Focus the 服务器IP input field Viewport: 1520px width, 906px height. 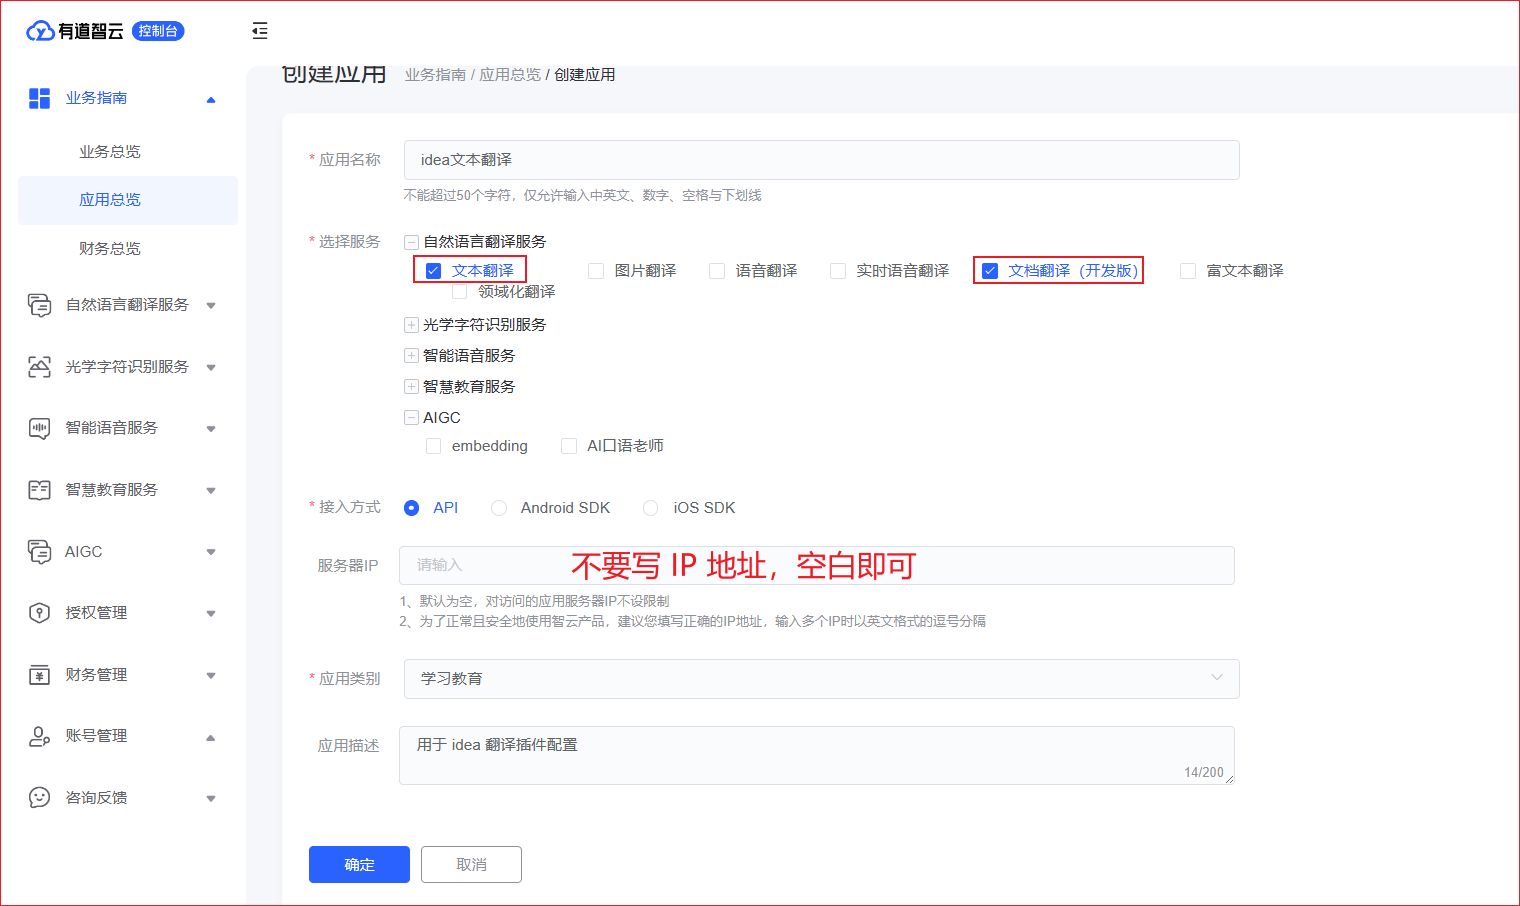pyautogui.click(x=816, y=566)
